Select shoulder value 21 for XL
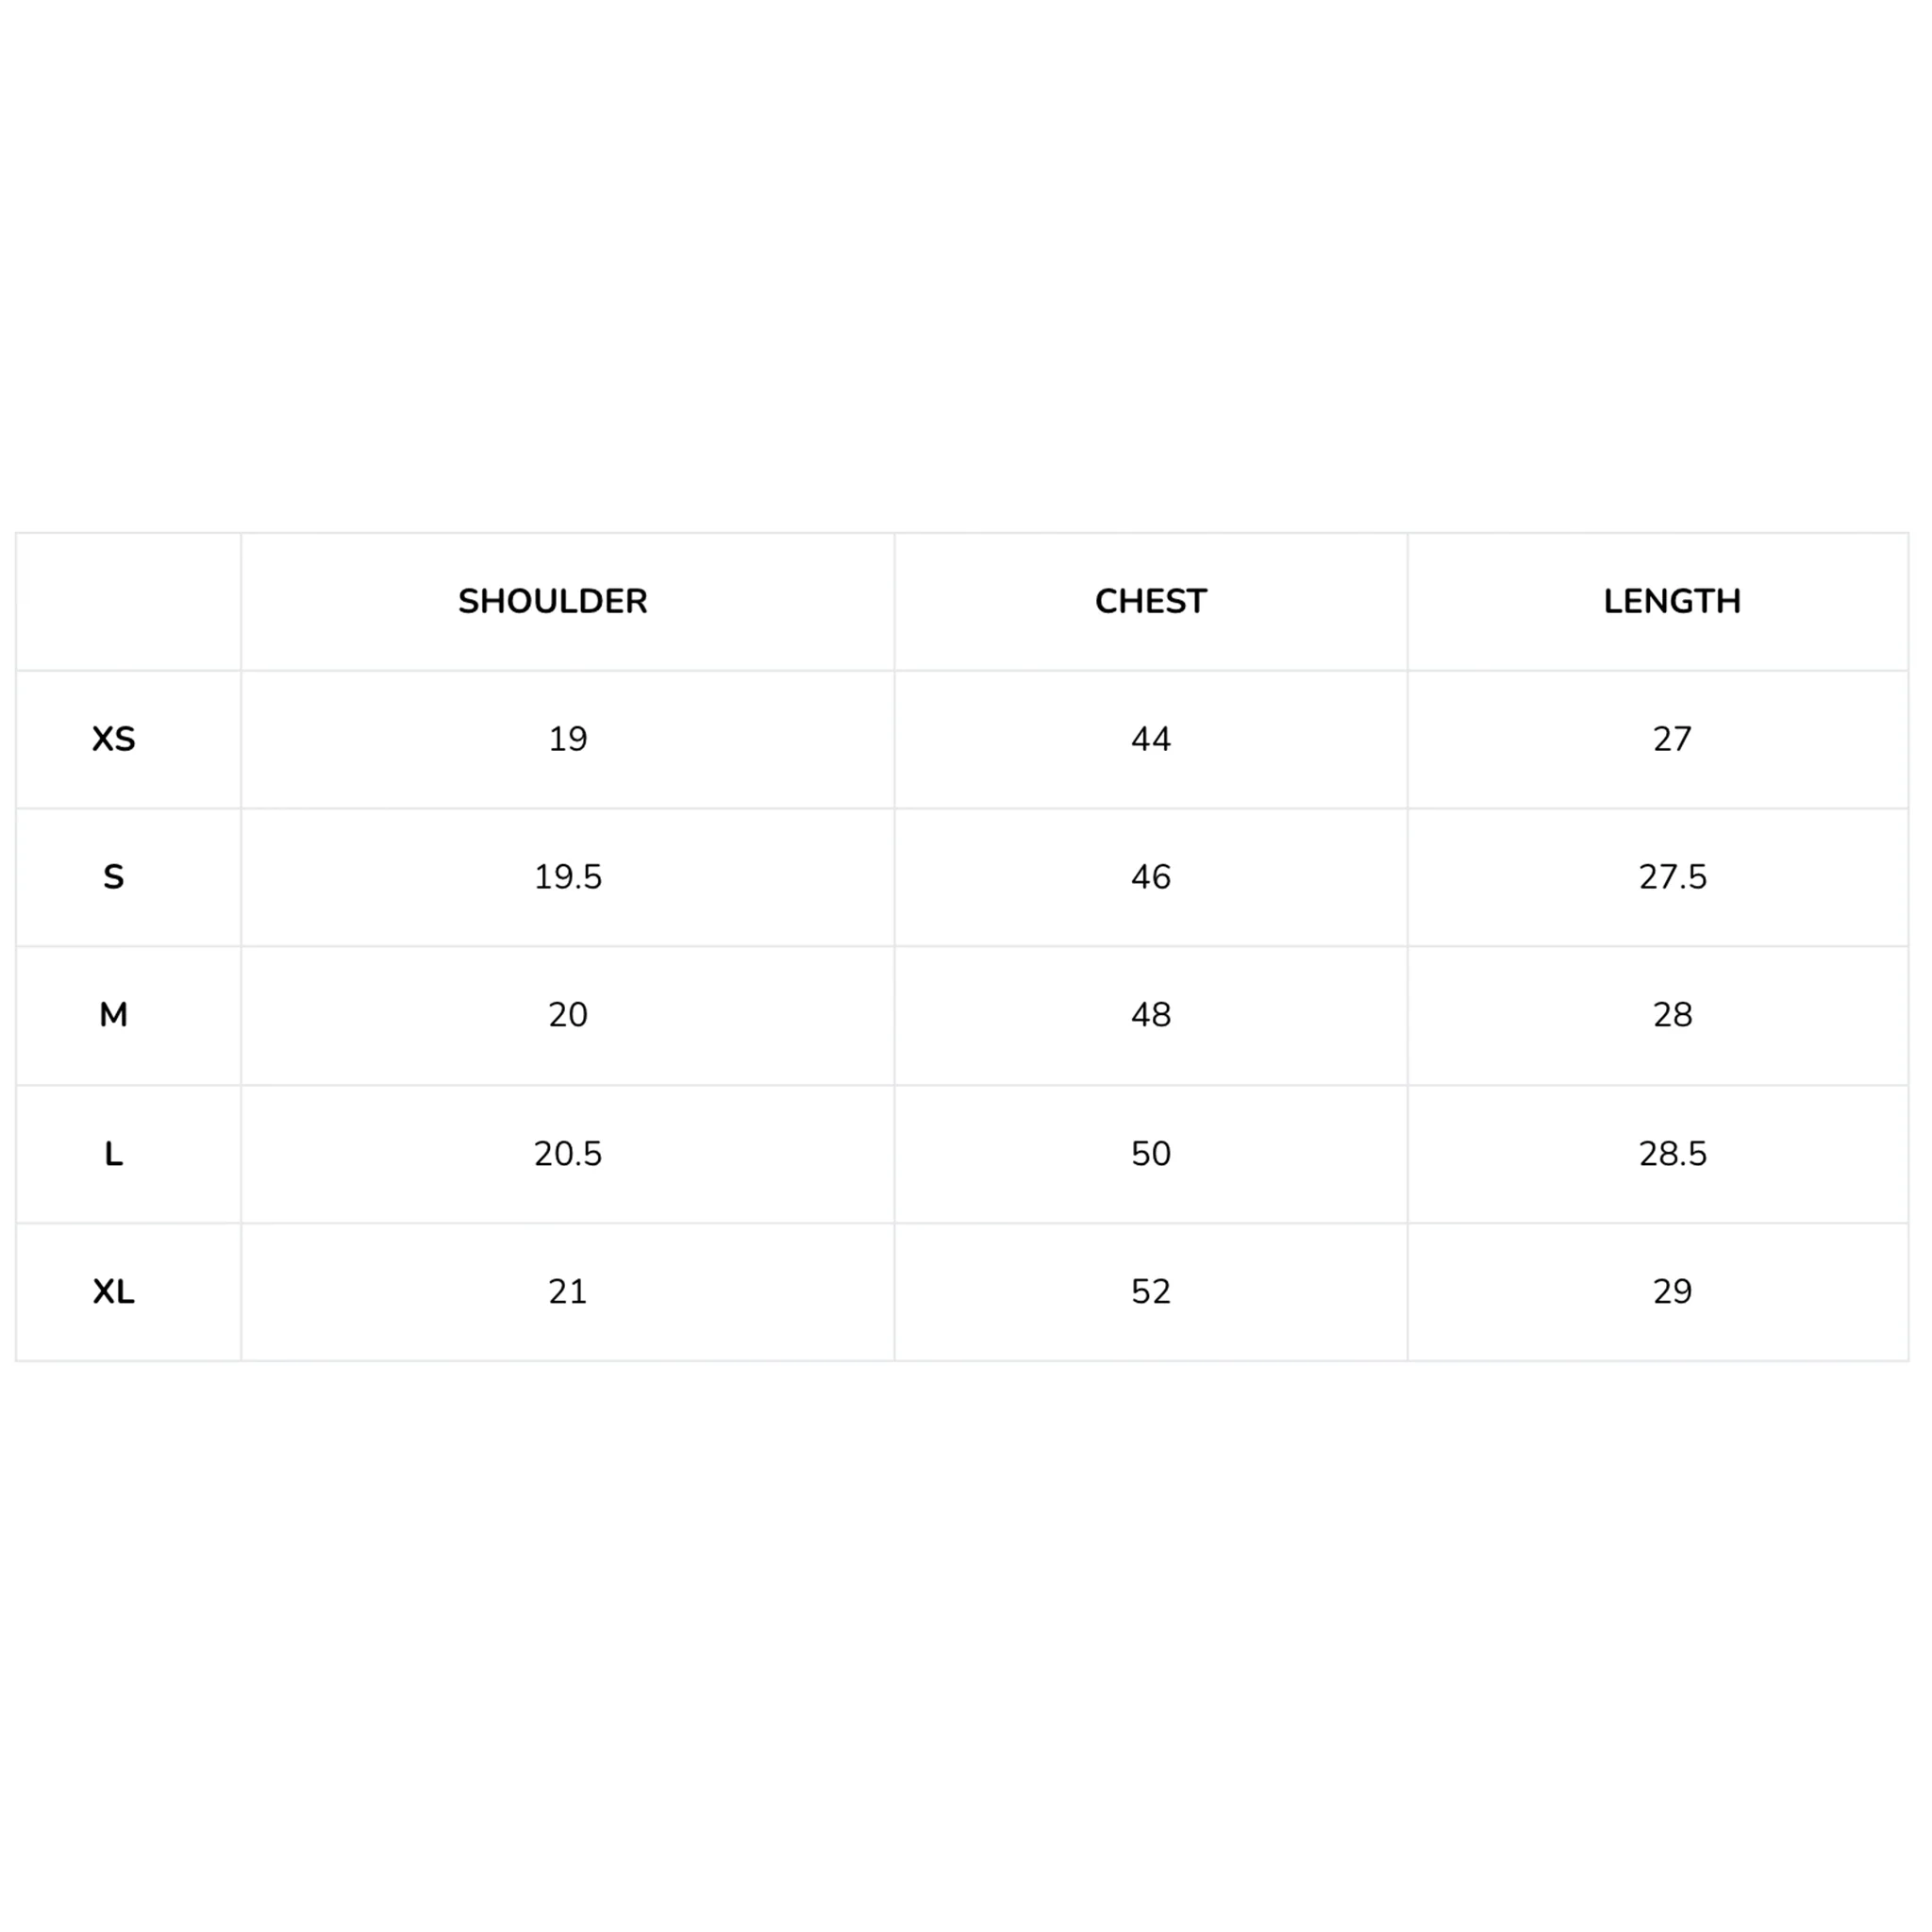Viewport: 1932px width, 1932px height. 567,1292
